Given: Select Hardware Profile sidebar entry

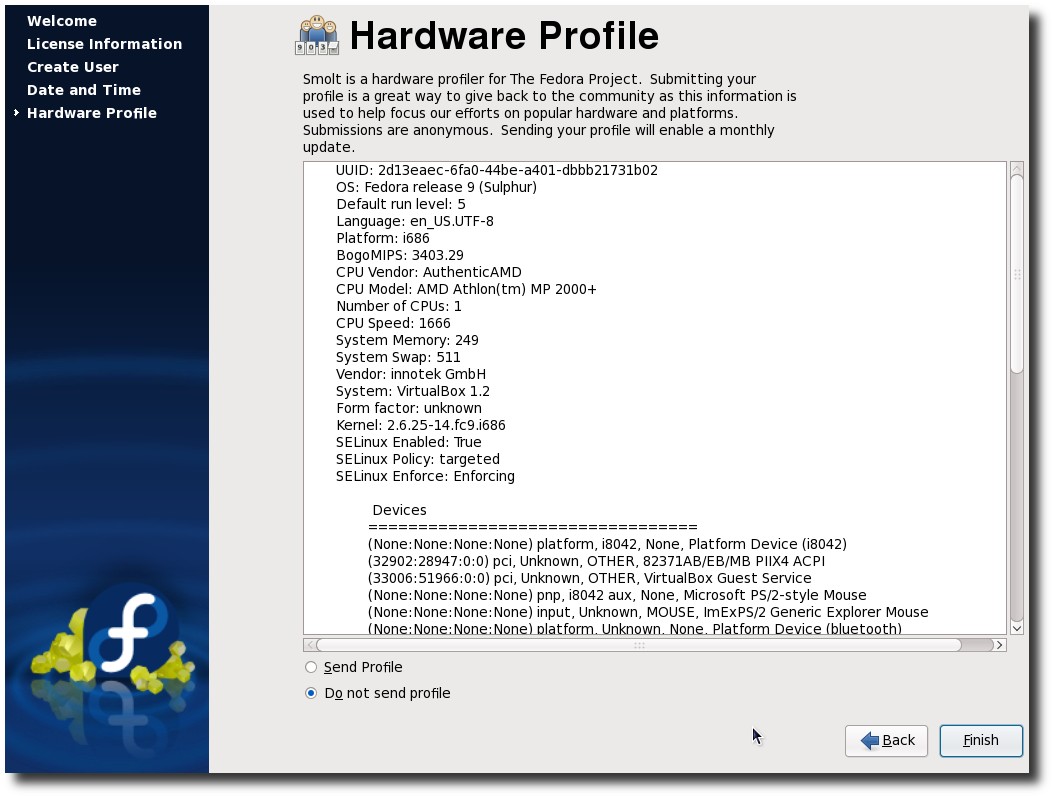Looking at the screenshot, I should coord(91,113).
